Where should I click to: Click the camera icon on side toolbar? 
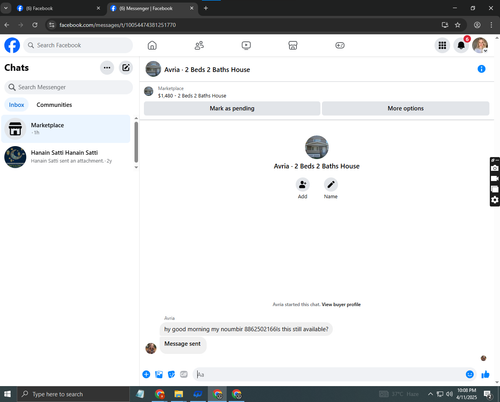[495, 168]
